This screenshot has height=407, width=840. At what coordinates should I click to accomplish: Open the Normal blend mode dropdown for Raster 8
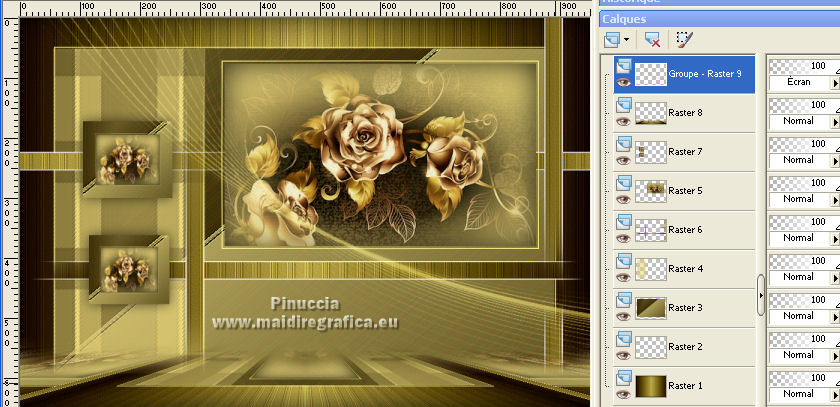click(804, 122)
